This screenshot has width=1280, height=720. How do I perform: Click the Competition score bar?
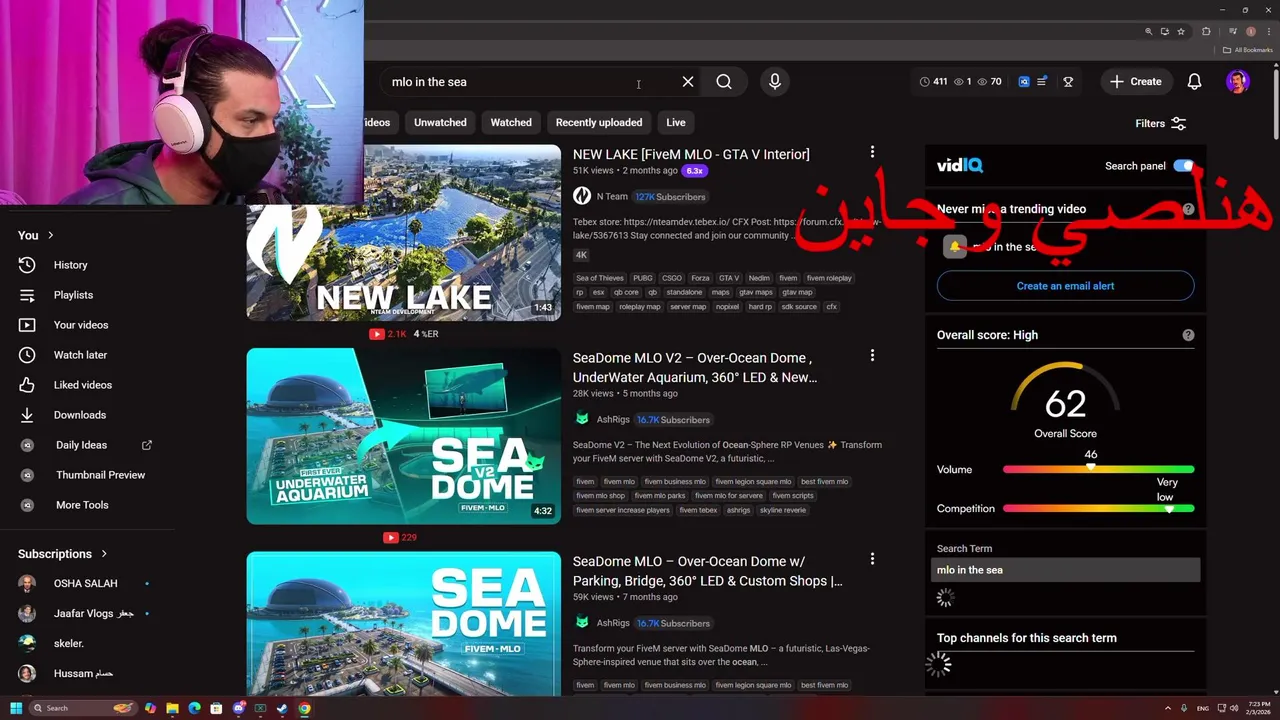[1098, 508]
